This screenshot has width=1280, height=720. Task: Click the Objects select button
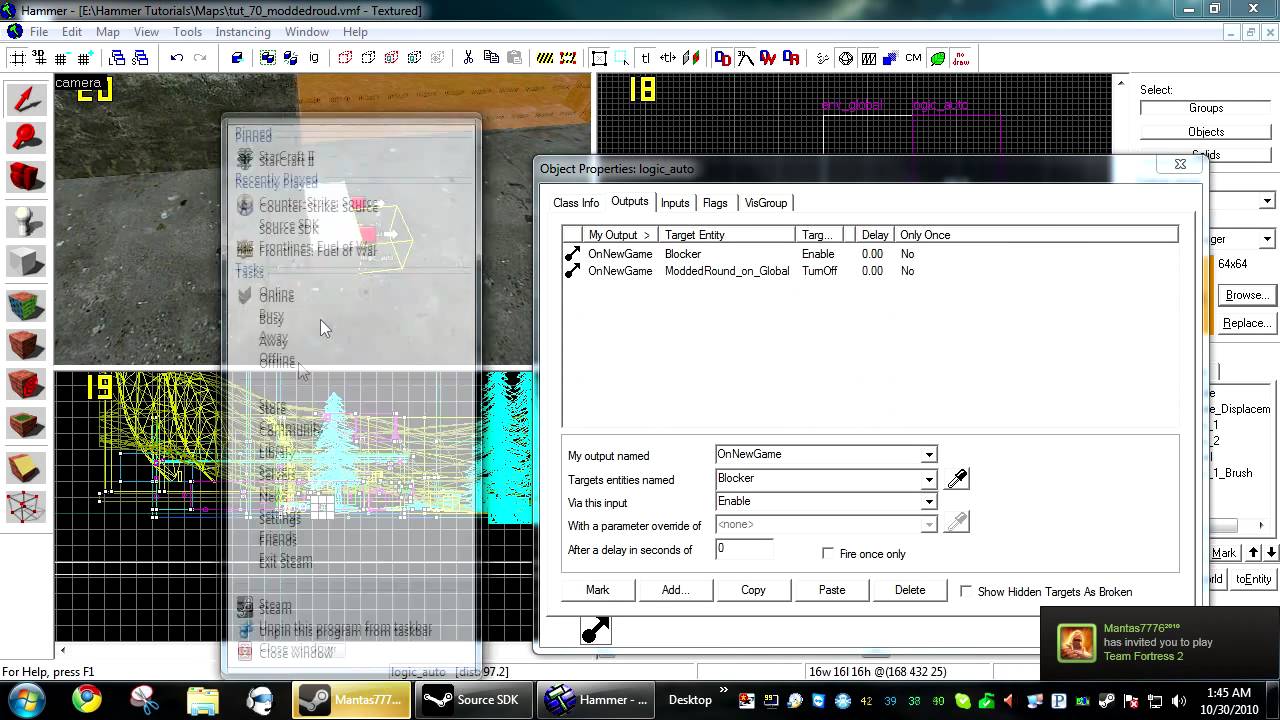pyautogui.click(x=1206, y=132)
